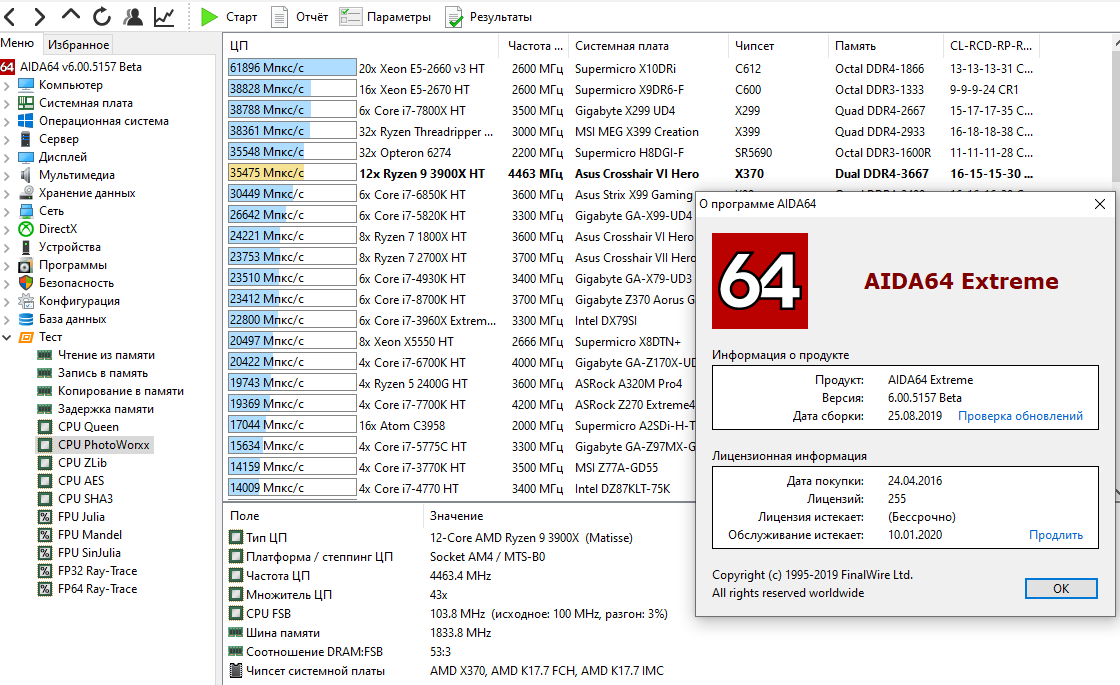
Task: Select Чтение из памяти benchmark
Action: click(x=106, y=355)
